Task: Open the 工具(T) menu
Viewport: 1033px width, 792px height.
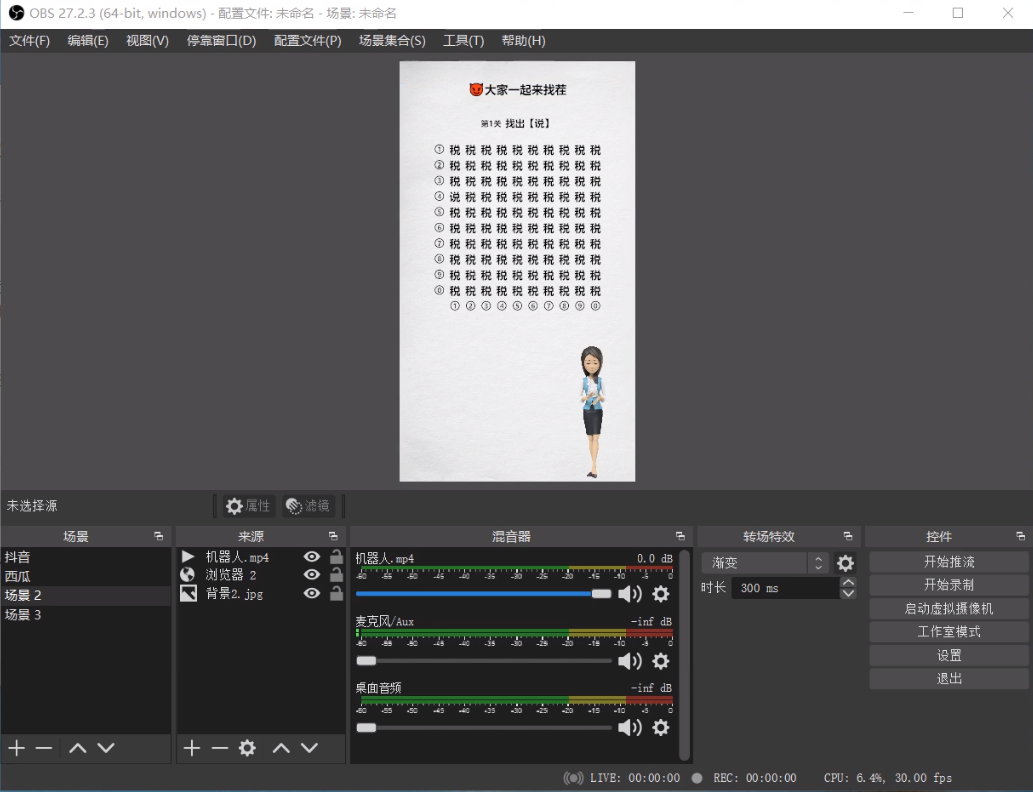Action: click(463, 40)
